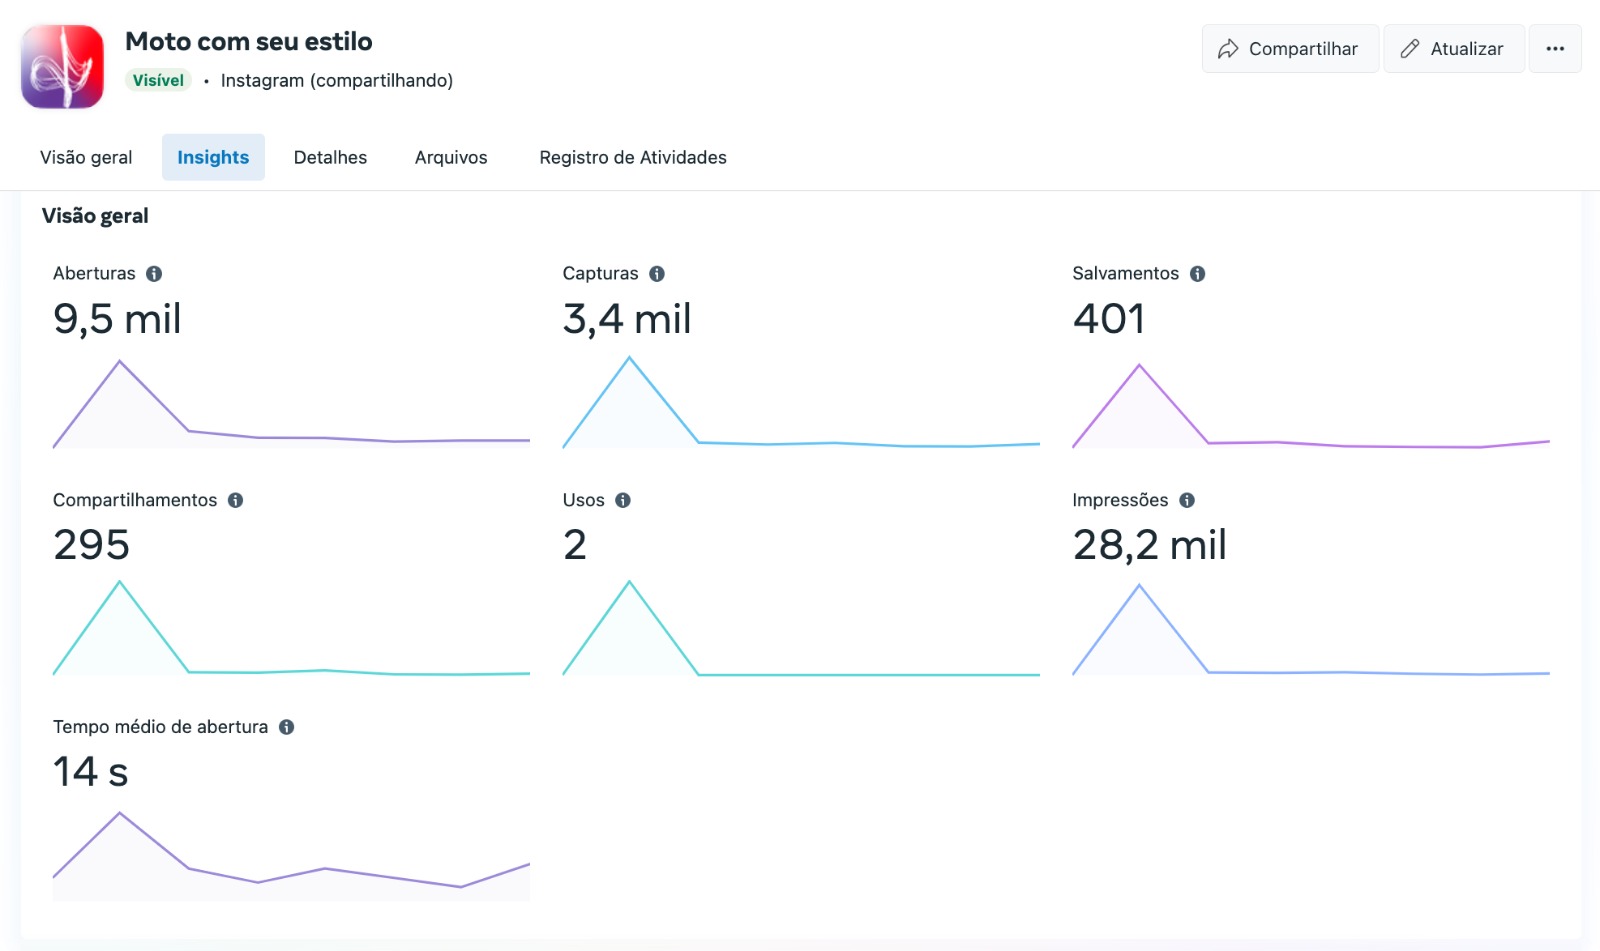Screen dimensions: 1600x951
Task: Open the Registro de Atividades tab
Action: click(632, 158)
